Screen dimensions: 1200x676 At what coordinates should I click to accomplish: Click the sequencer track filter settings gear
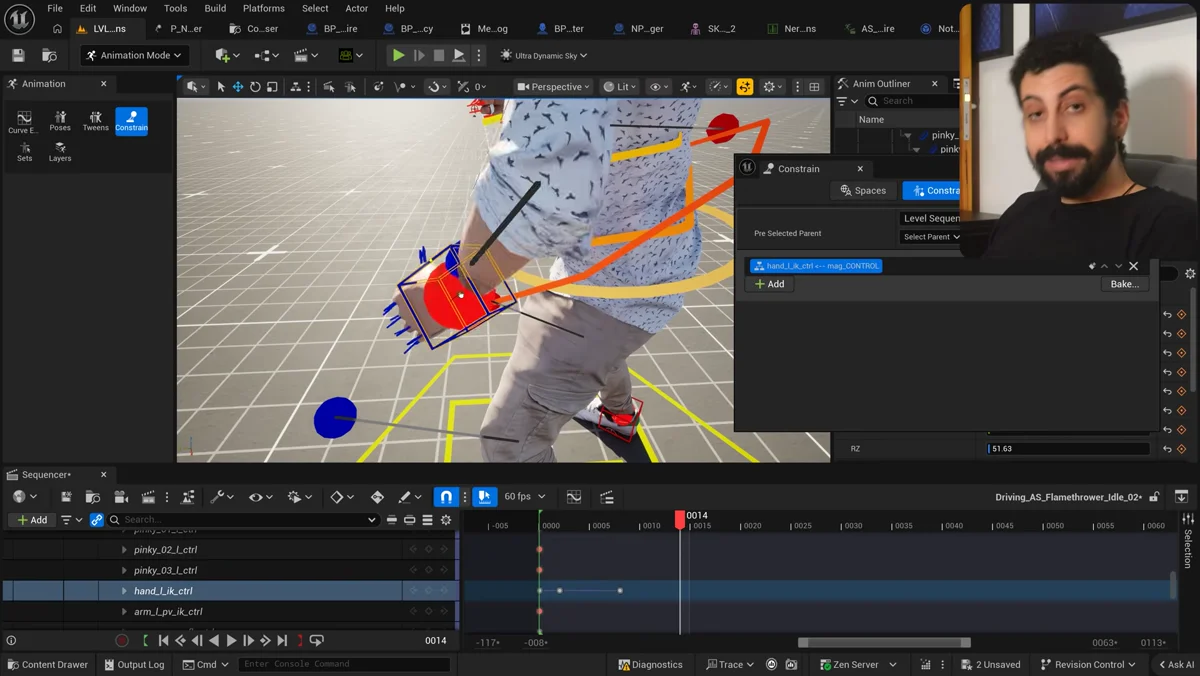pyautogui.click(x=446, y=520)
